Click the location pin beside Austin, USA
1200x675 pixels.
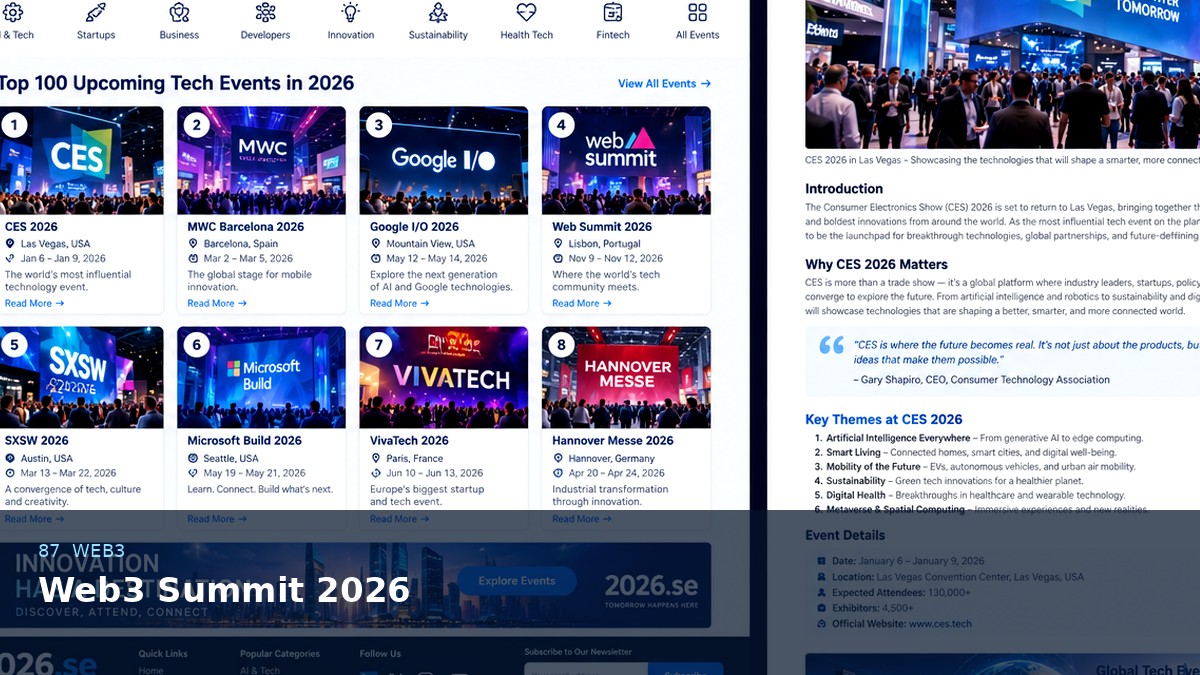coord(10,458)
